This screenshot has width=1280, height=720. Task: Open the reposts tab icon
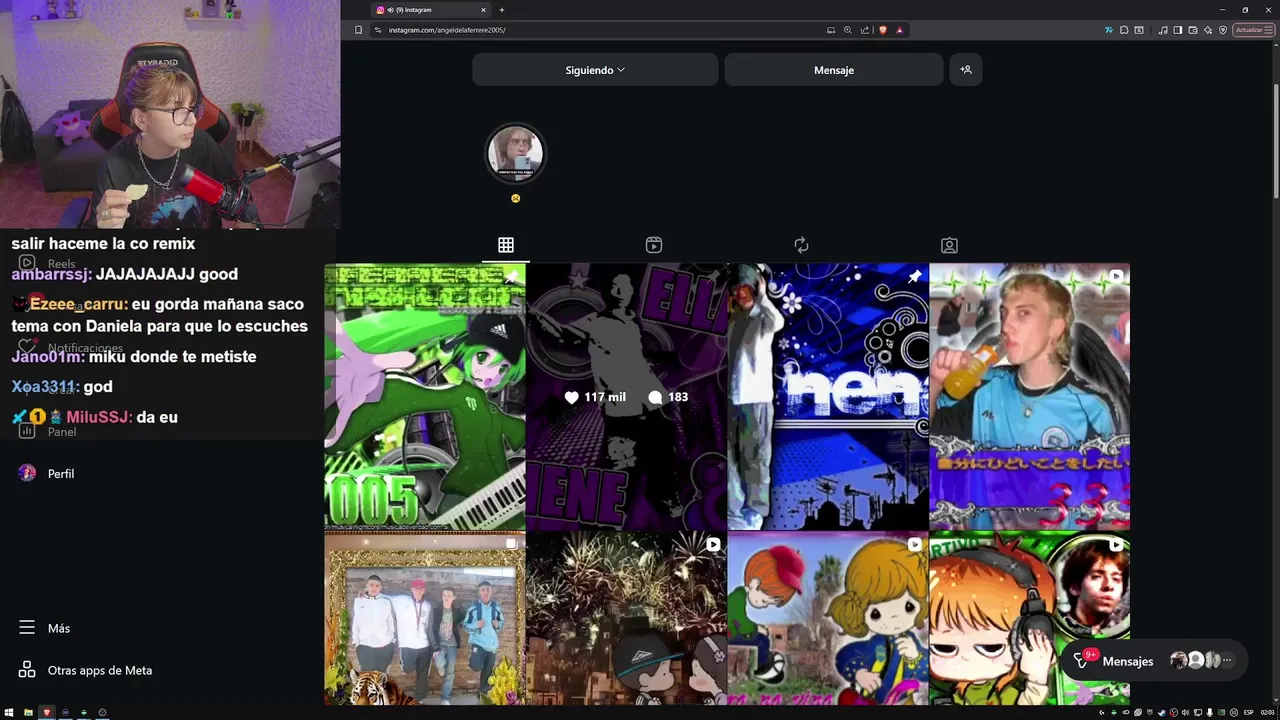point(801,245)
